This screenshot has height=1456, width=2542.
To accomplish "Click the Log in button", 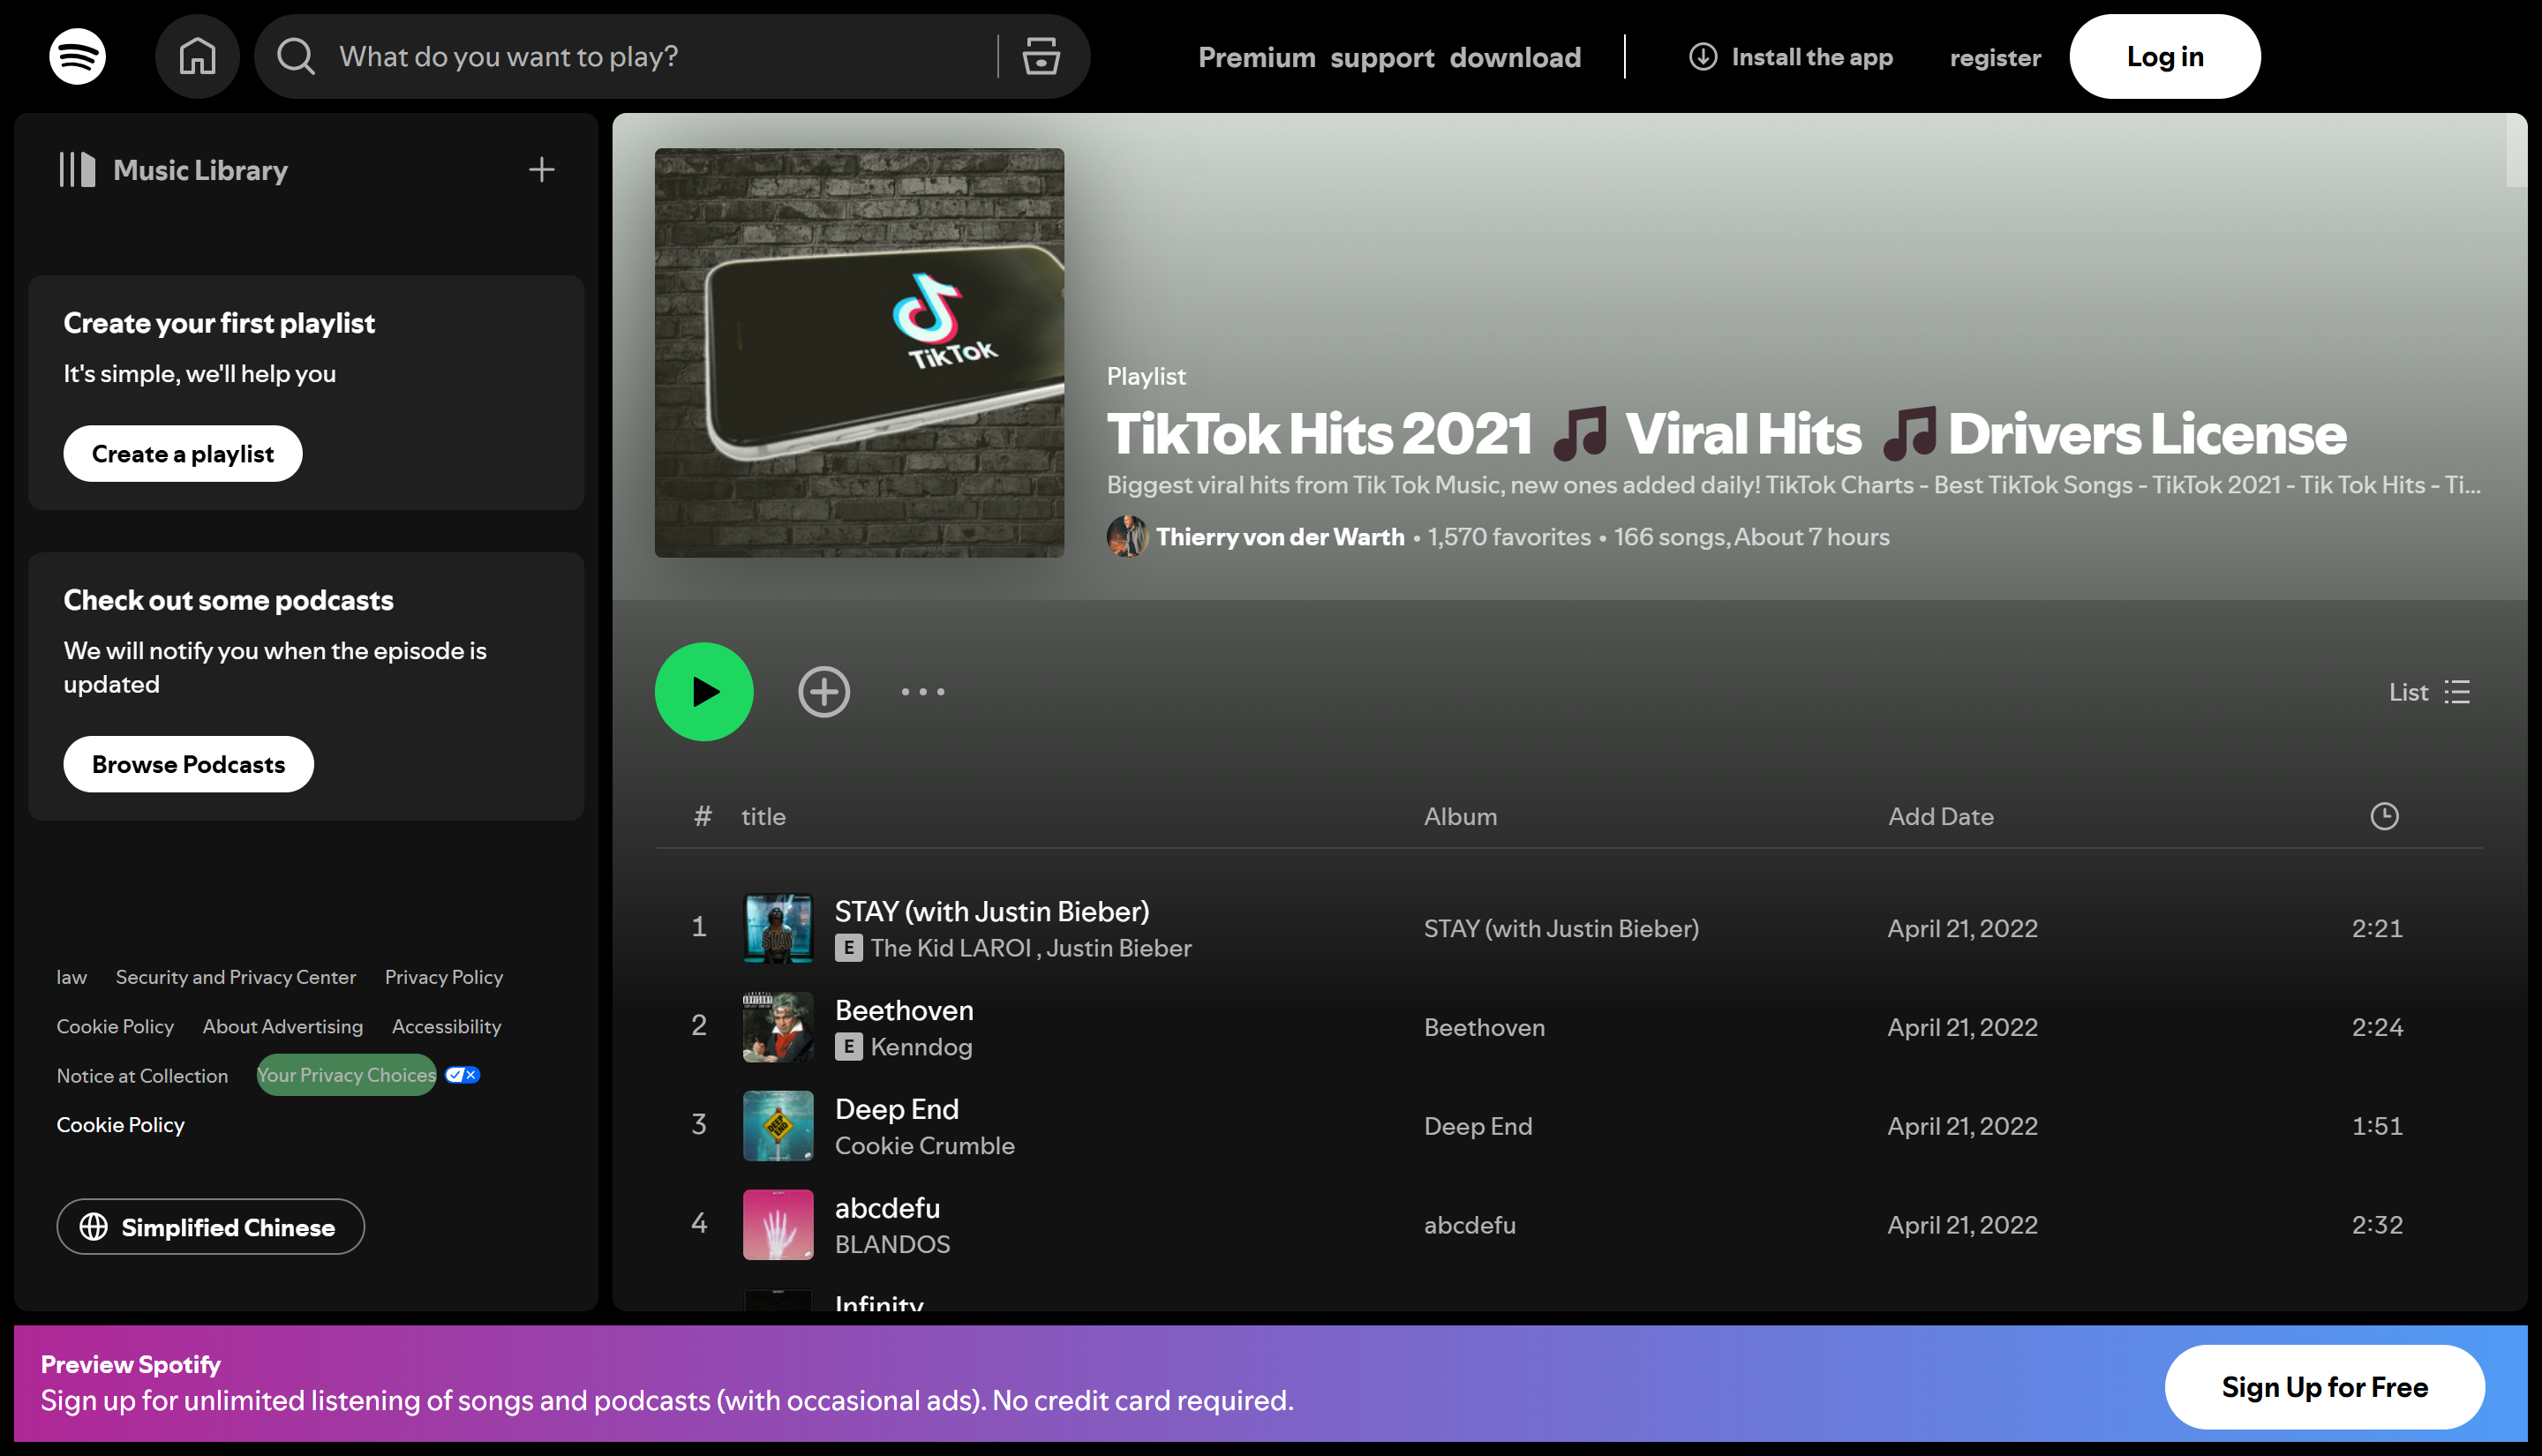I will 2165,56.
